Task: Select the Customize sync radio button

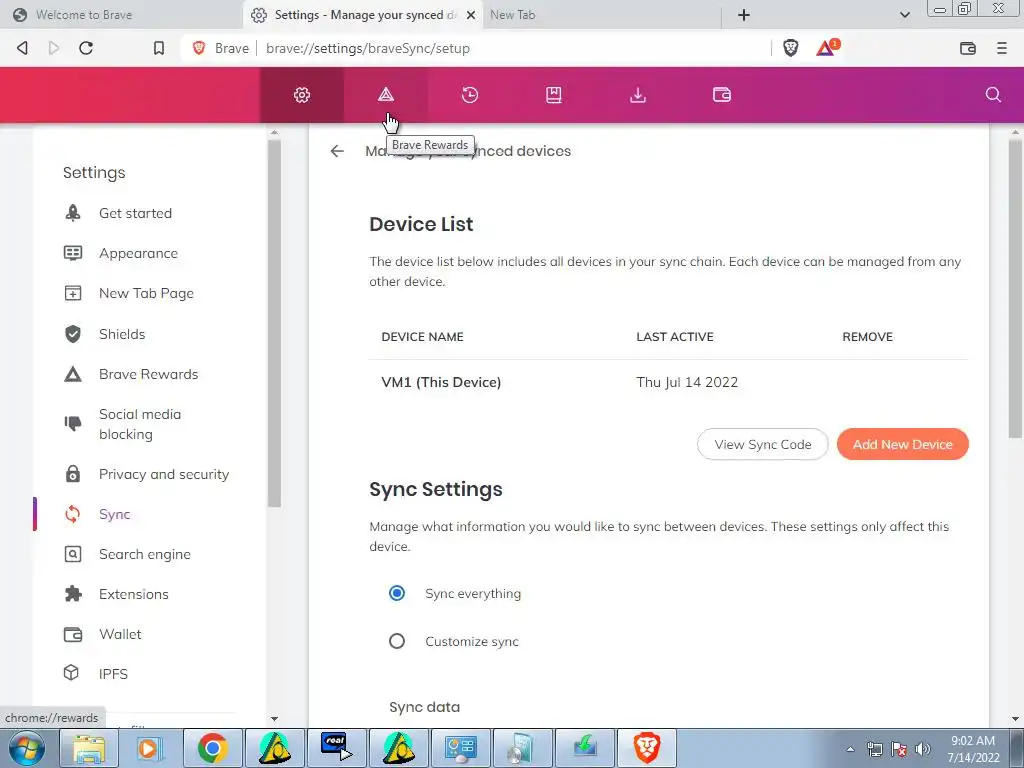Action: click(396, 641)
